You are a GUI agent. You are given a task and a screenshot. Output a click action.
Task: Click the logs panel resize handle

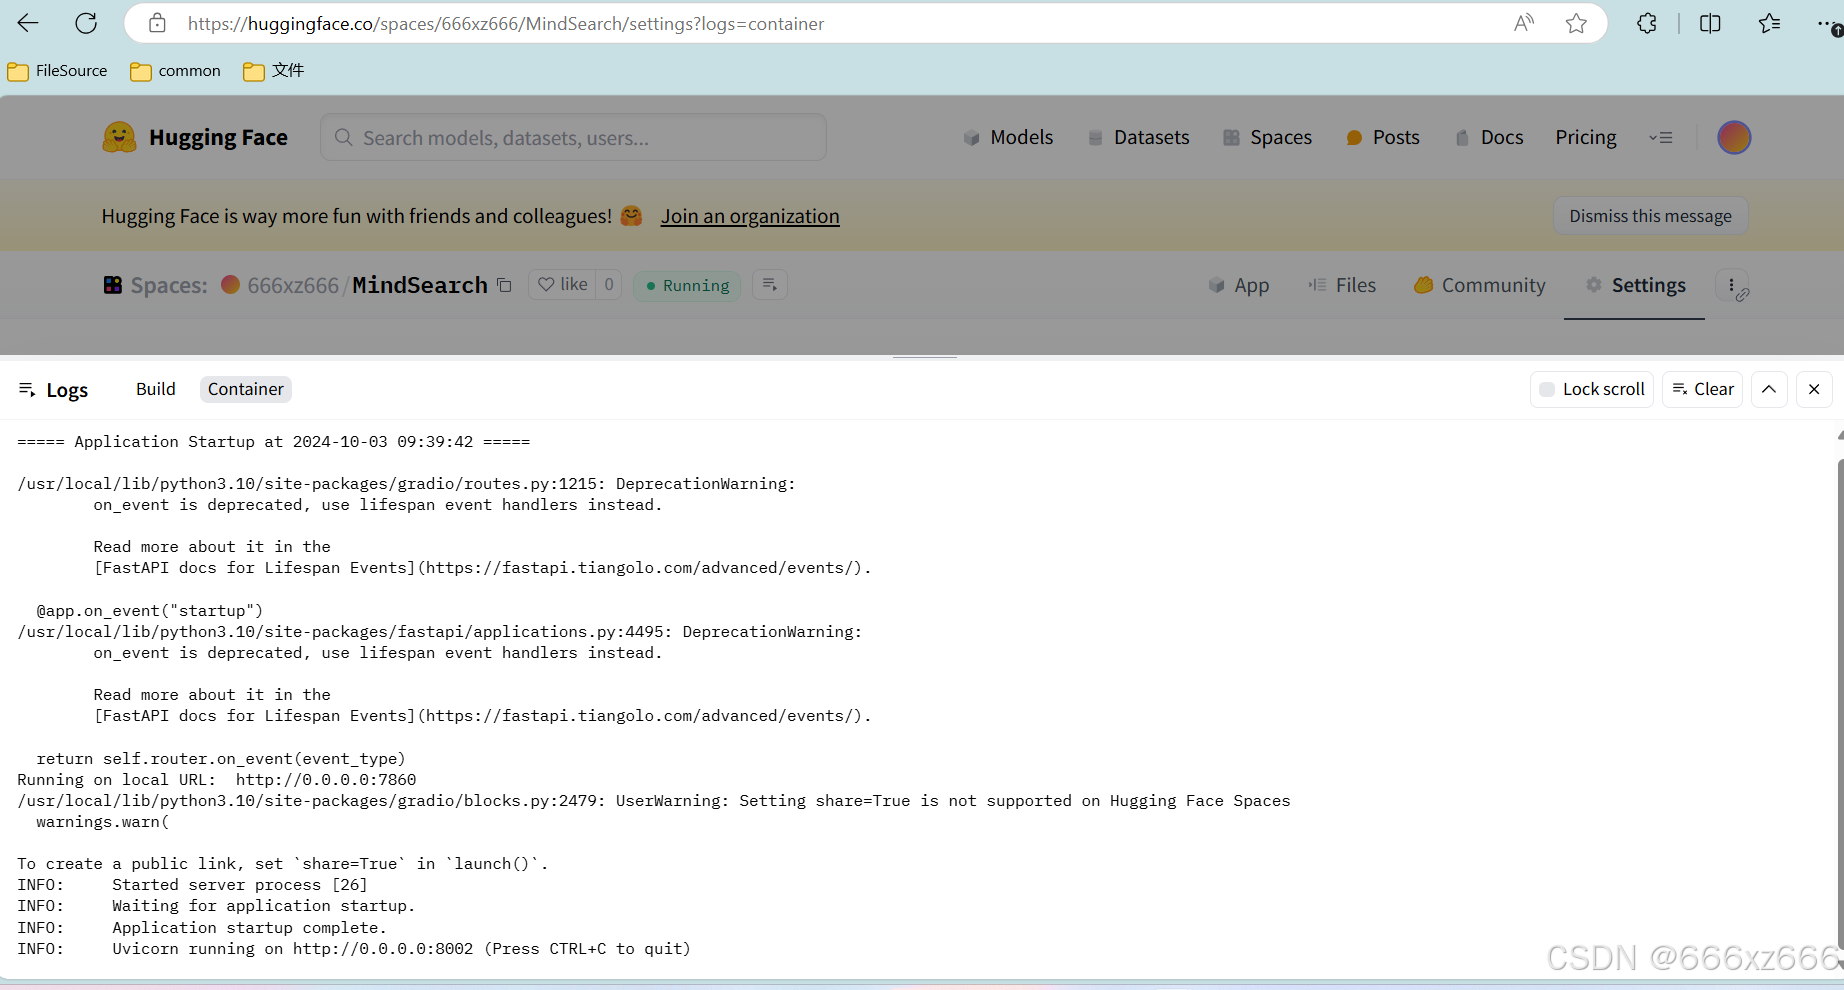[x=925, y=357]
